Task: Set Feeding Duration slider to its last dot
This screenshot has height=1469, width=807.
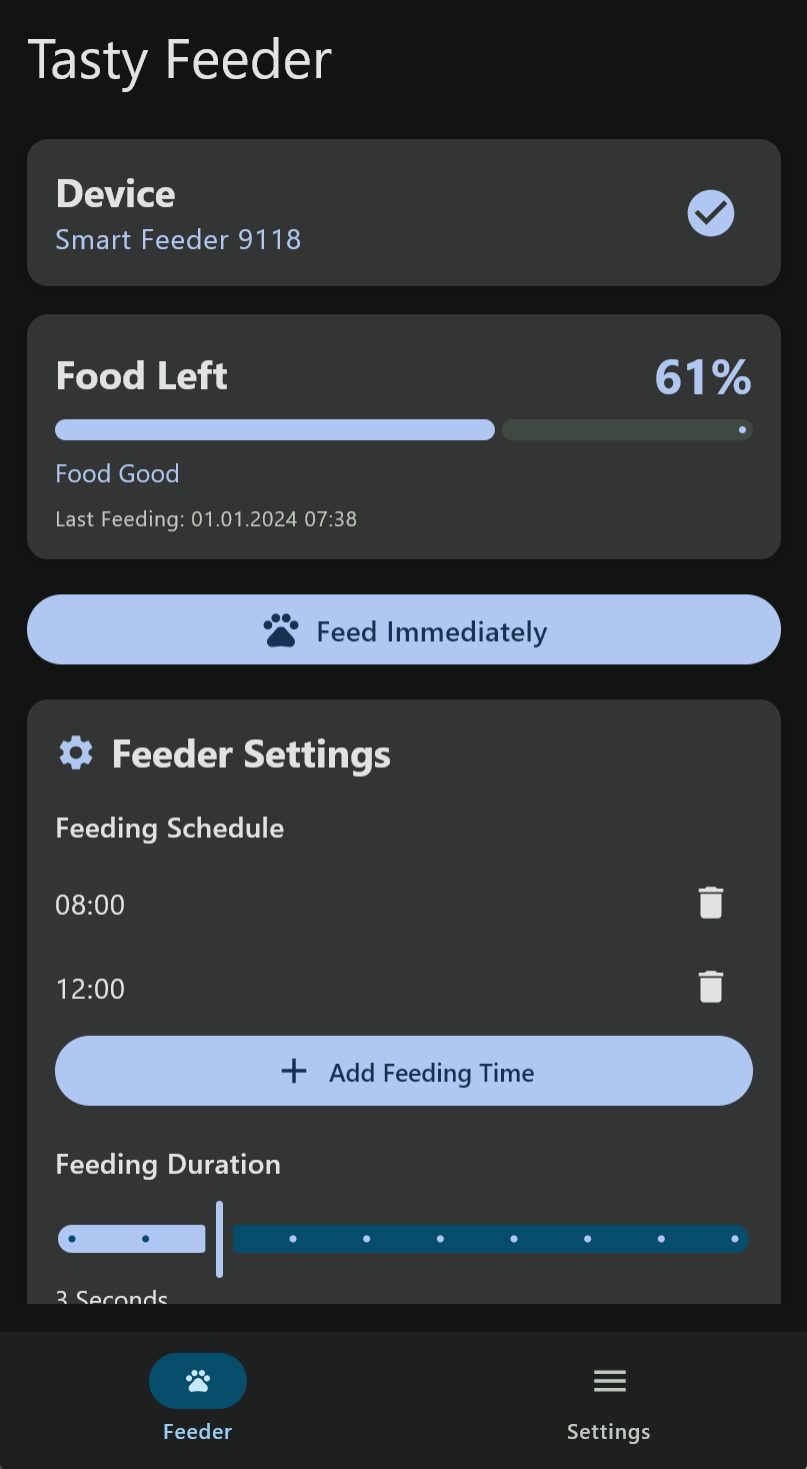Action: (735, 1239)
